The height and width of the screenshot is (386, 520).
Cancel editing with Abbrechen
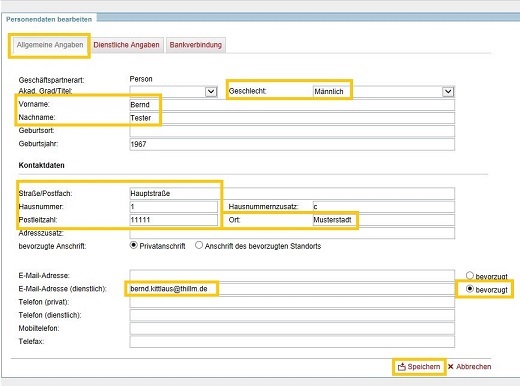pos(469,367)
